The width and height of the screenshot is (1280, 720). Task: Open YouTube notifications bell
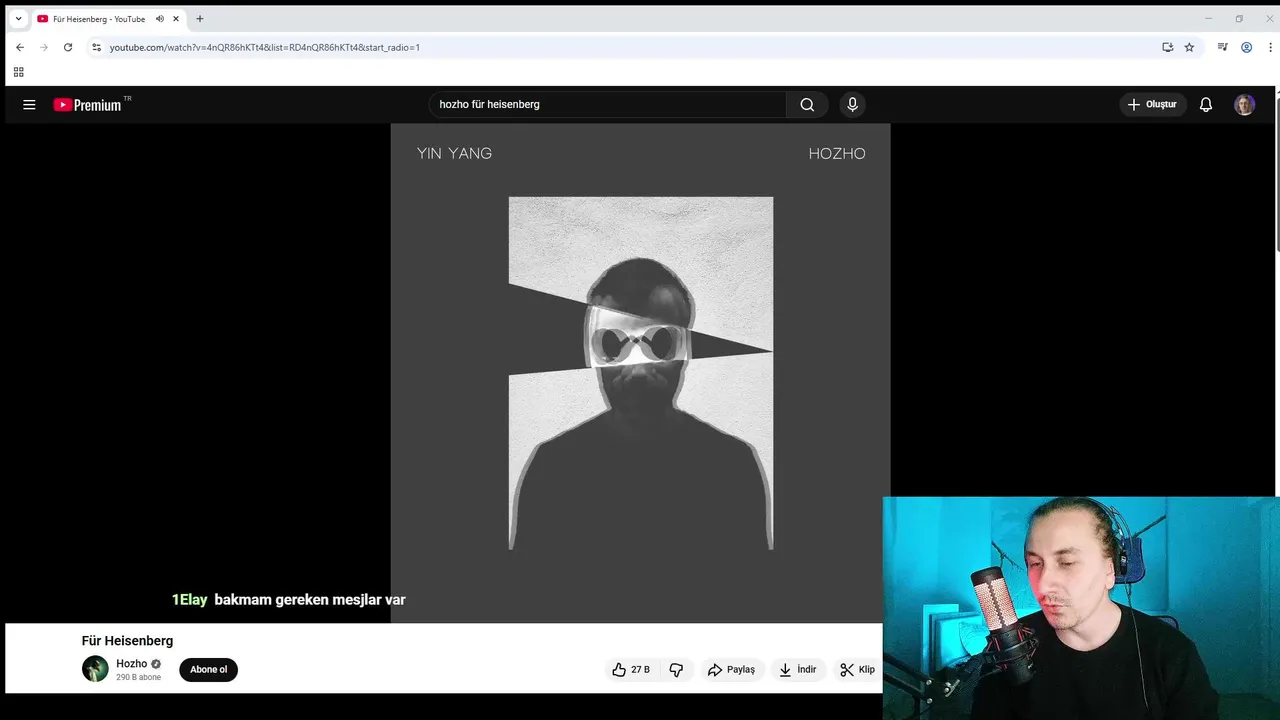click(x=1206, y=104)
